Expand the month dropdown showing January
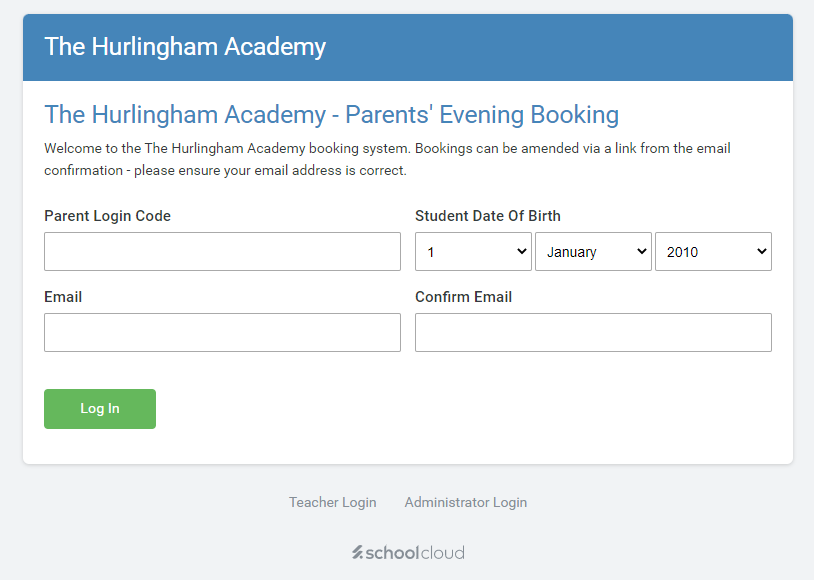 592,252
